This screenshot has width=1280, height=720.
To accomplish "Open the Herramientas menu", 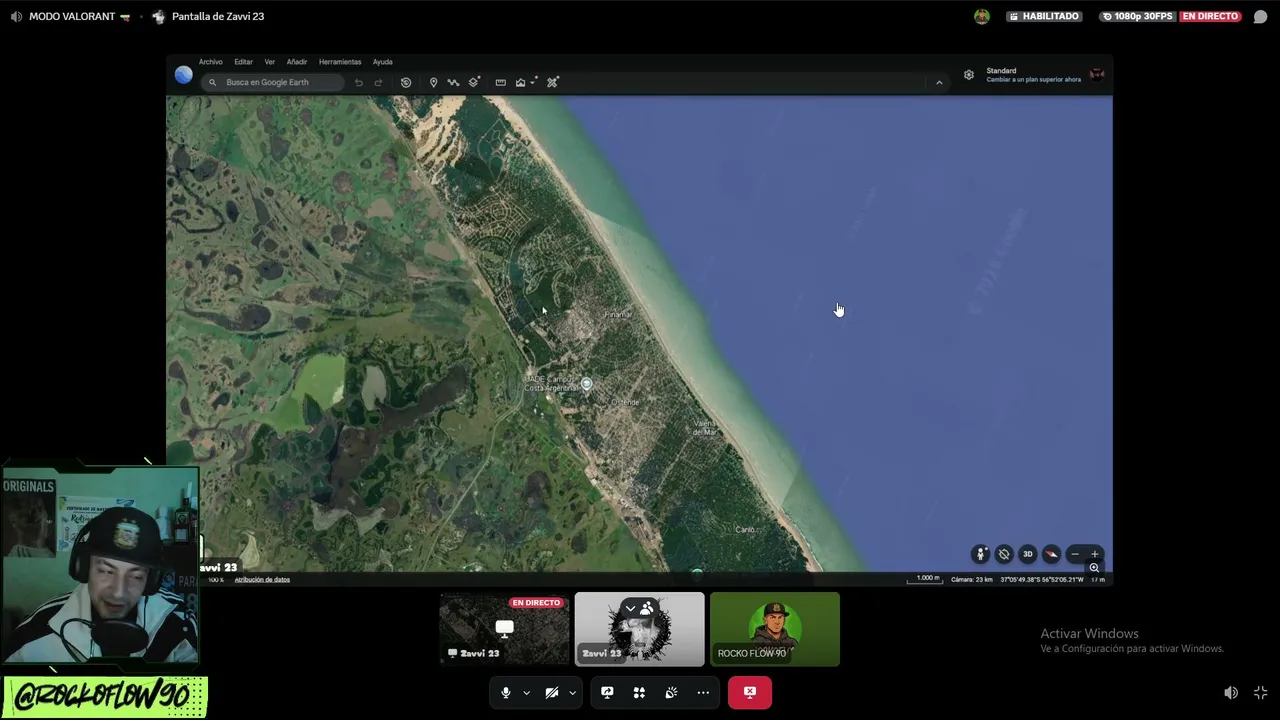I will pyautogui.click(x=340, y=62).
